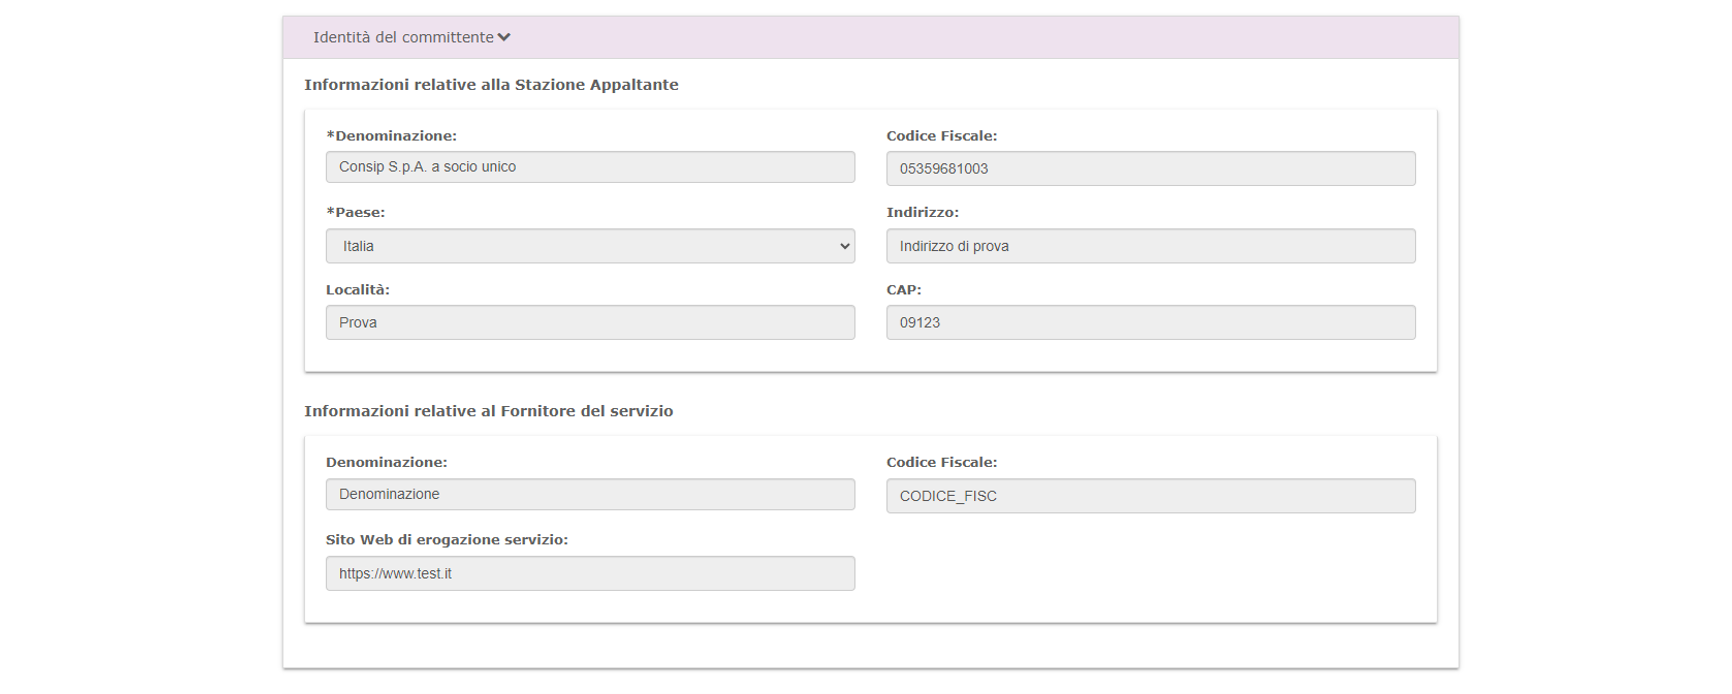Viewport: 1732px width, 694px height.
Task: Click Codice Fiscale label in Fornitore section
Action: 941,463
